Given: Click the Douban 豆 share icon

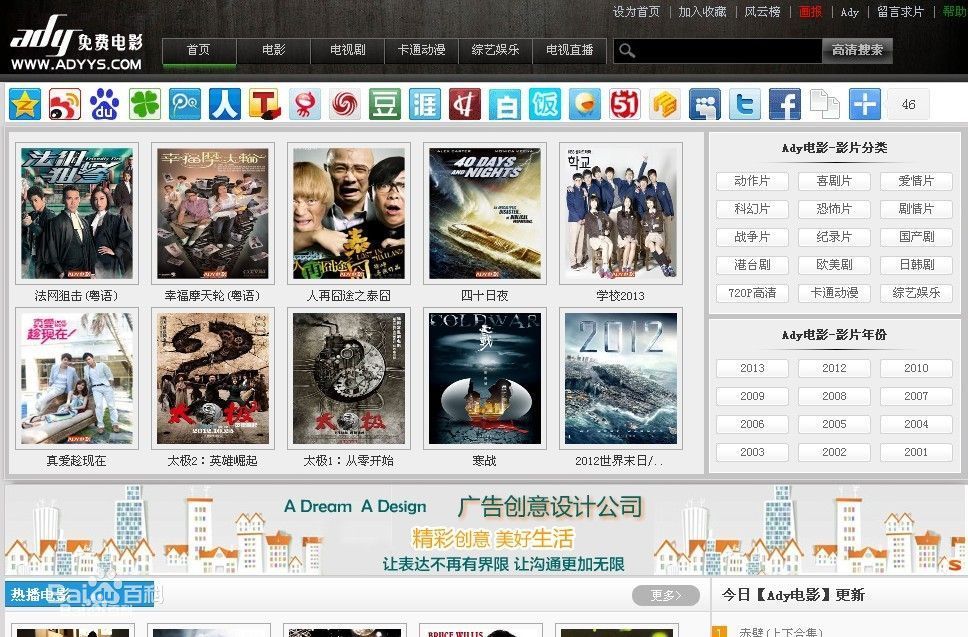Looking at the screenshot, I should pyautogui.click(x=385, y=104).
